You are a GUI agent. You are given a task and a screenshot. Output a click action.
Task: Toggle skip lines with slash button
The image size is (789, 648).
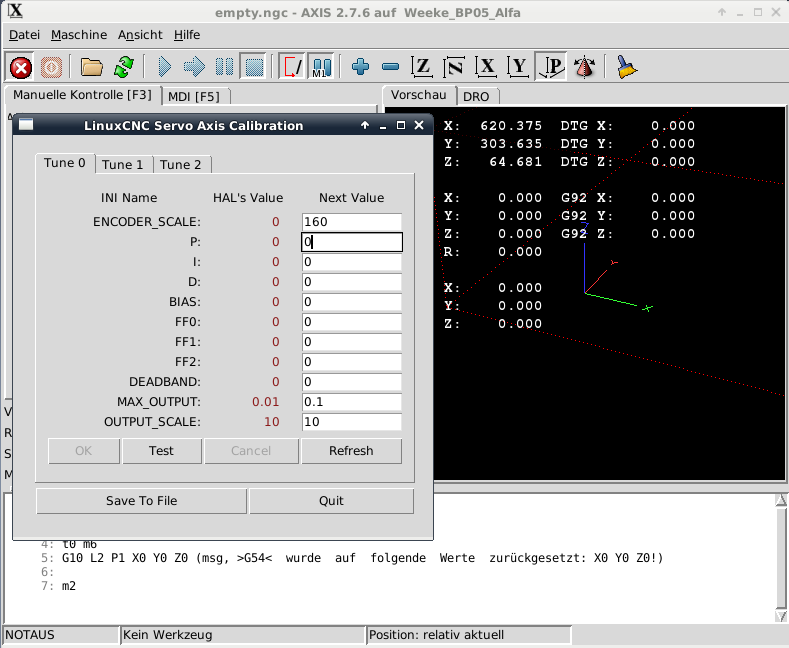(x=293, y=67)
